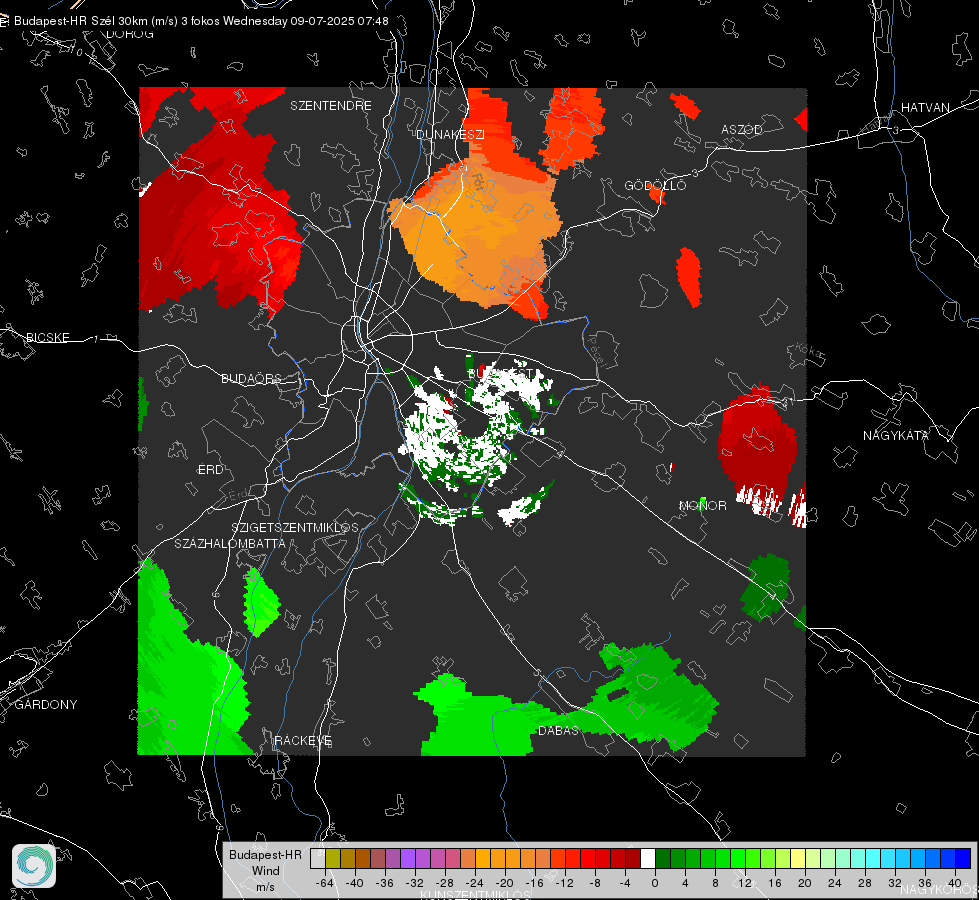Click the BICSKE town label
The width and height of the screenshot is (979, 900).
pos(48,338)
